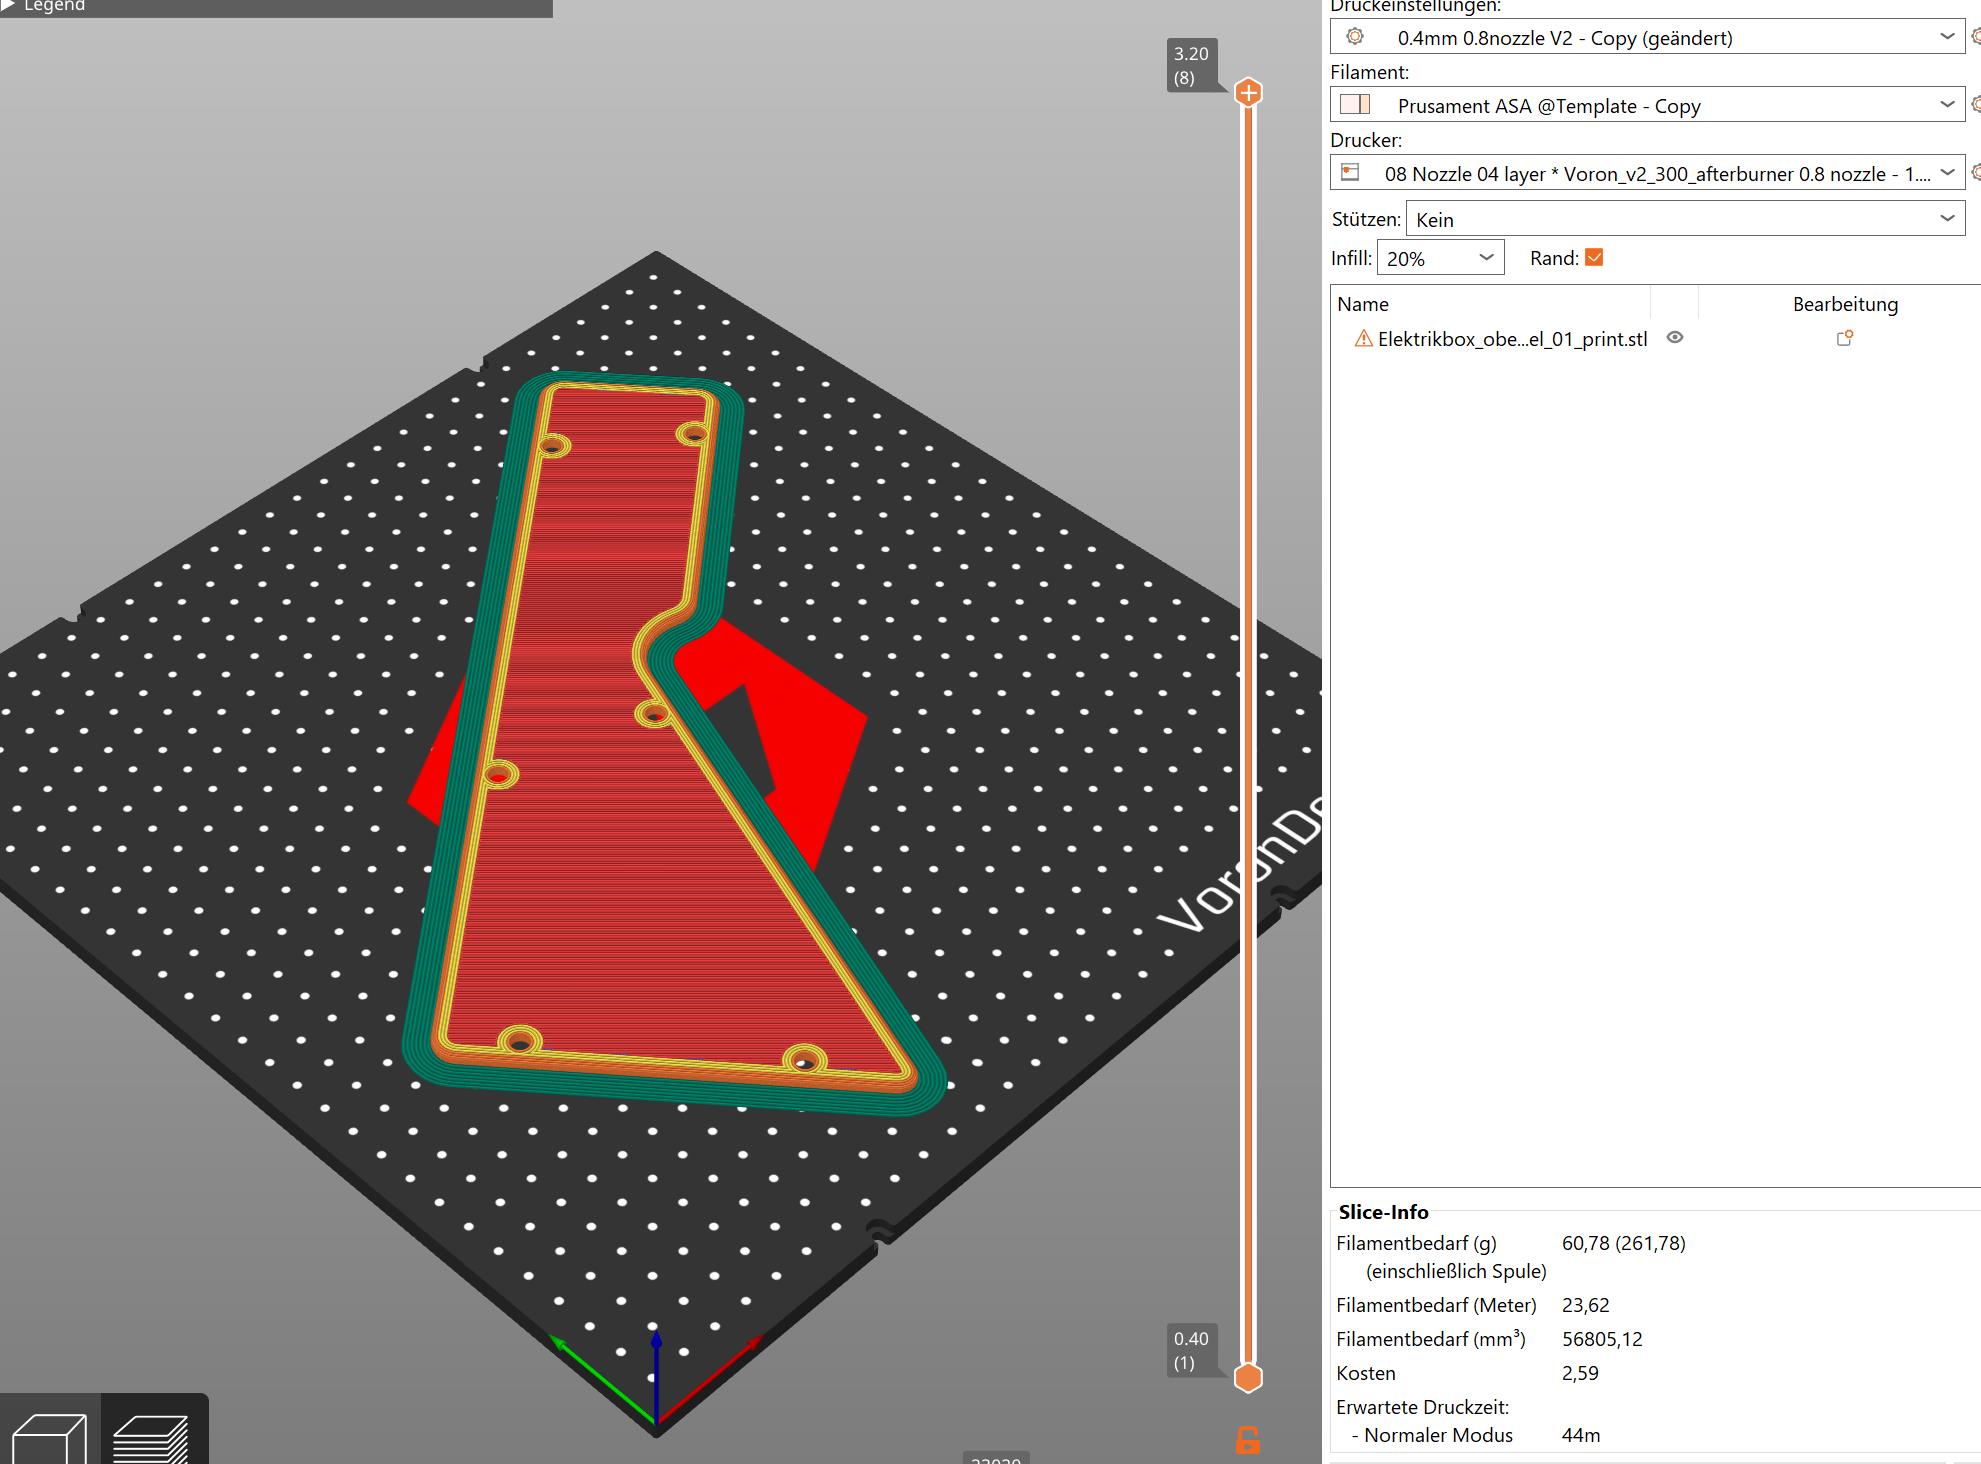Click the orange lock icon below slider
The width and height of the screenshot is (1981, 1464).
1247,1440
